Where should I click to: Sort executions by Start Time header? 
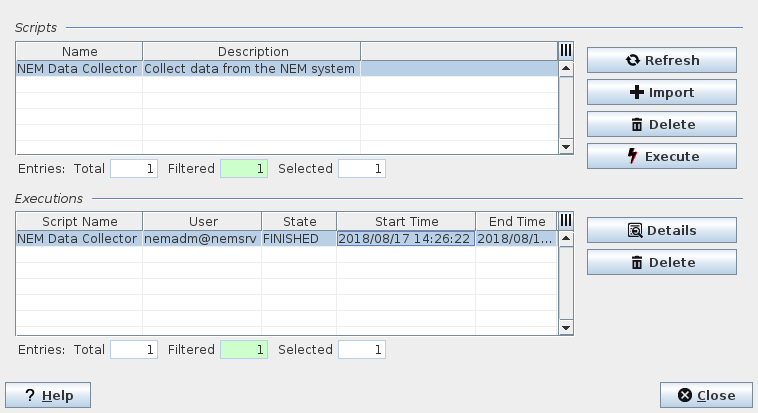tap(405, 221)
